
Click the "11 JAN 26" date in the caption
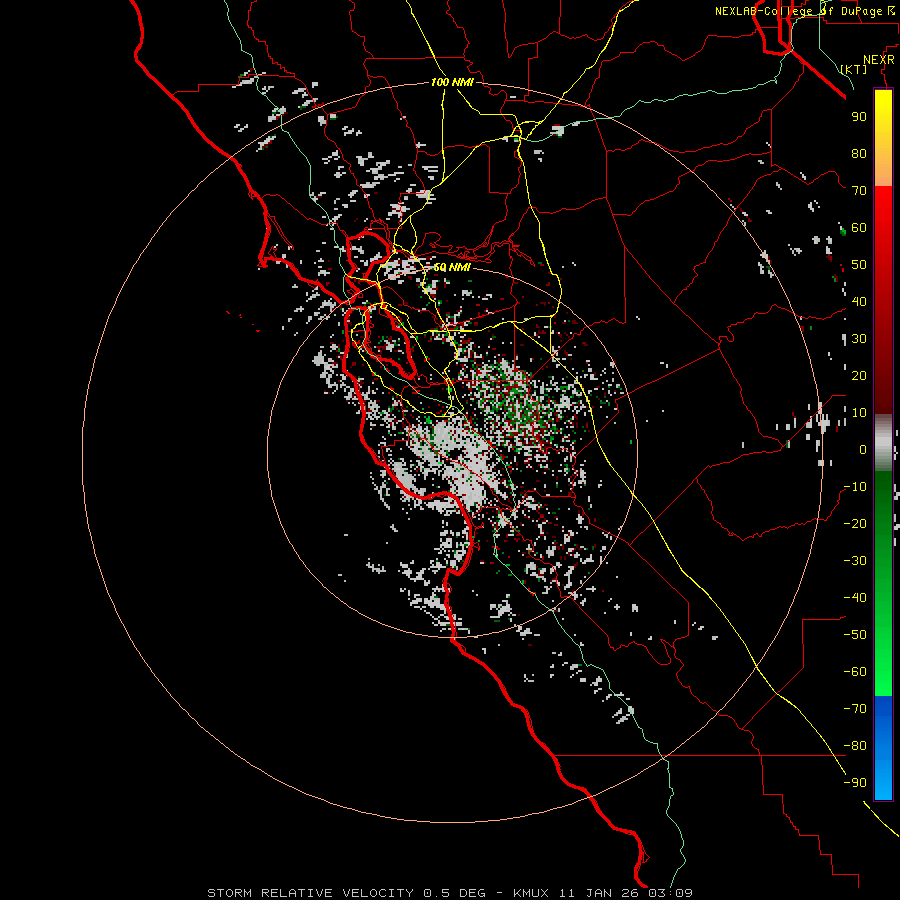coord(598,893)
